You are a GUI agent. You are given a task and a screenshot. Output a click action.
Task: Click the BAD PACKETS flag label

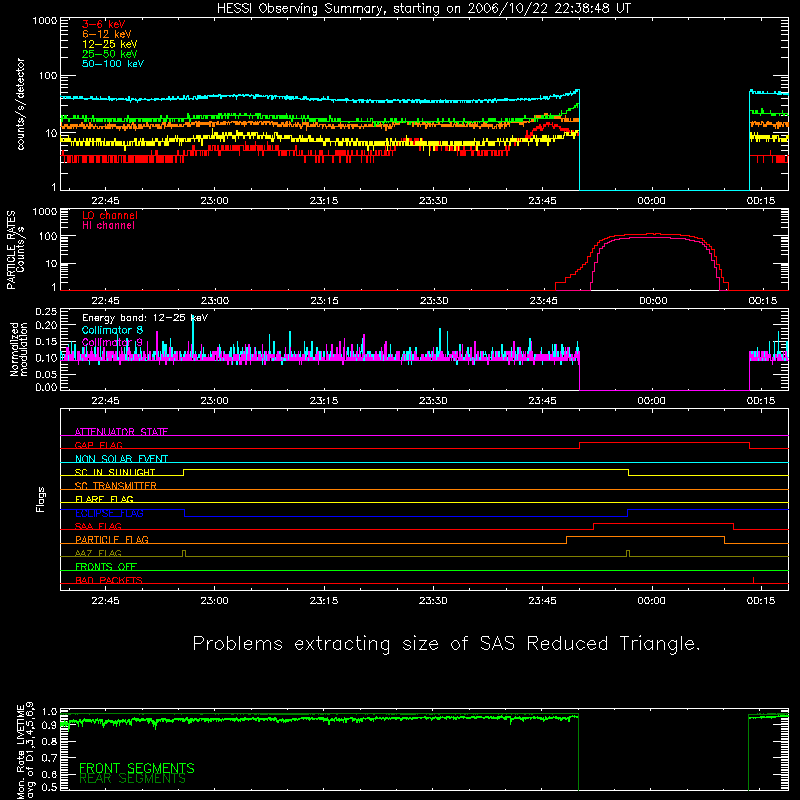tap(109, 580)
